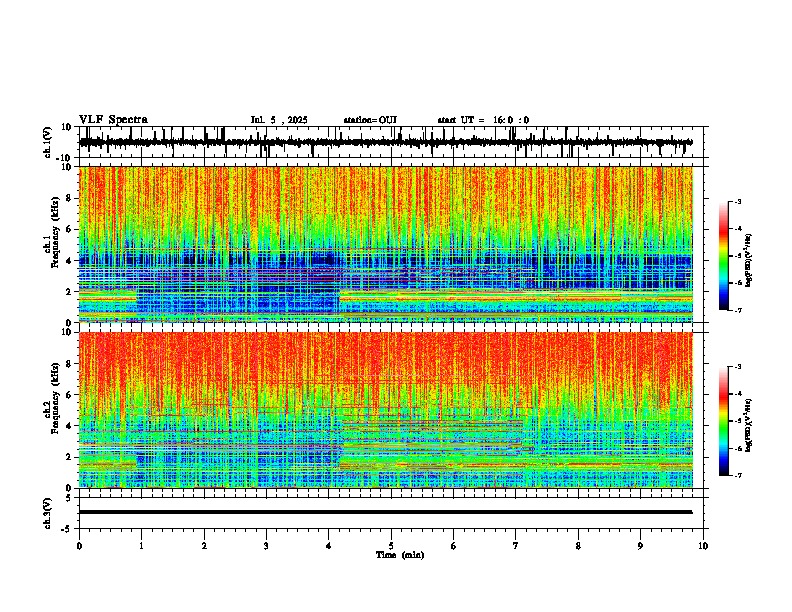Click inside the ch.1 voltage waveform panel
The height and width of the screenshot is (612, 792).
pyautogui.click(x=393, y=142)
